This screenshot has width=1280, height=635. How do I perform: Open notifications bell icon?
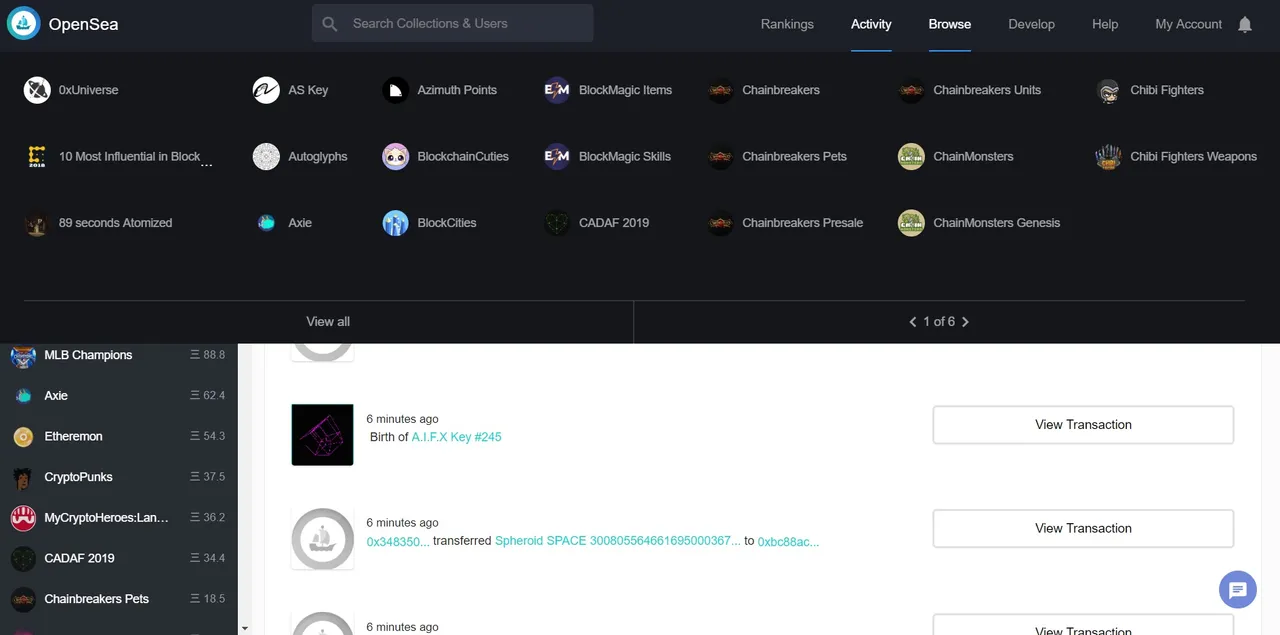pos(1245,24)
